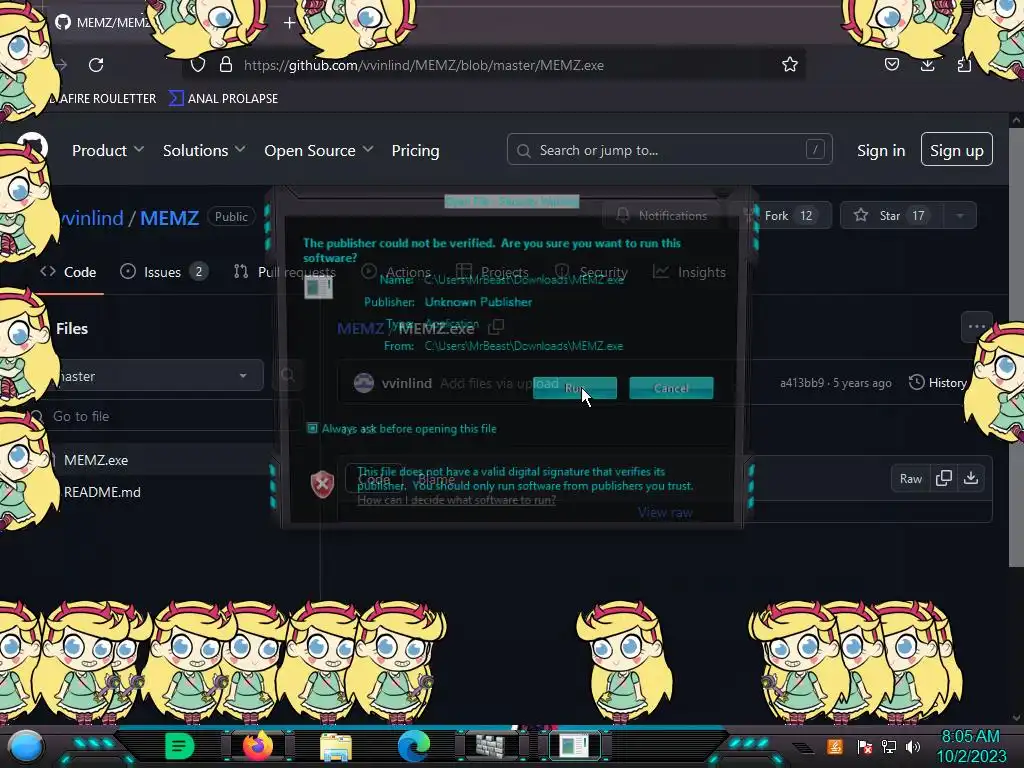The width and height of the screenshot is (1024, 768).
Task: Select MEMZ.exe in the file tree
Action: pos(96,460)
